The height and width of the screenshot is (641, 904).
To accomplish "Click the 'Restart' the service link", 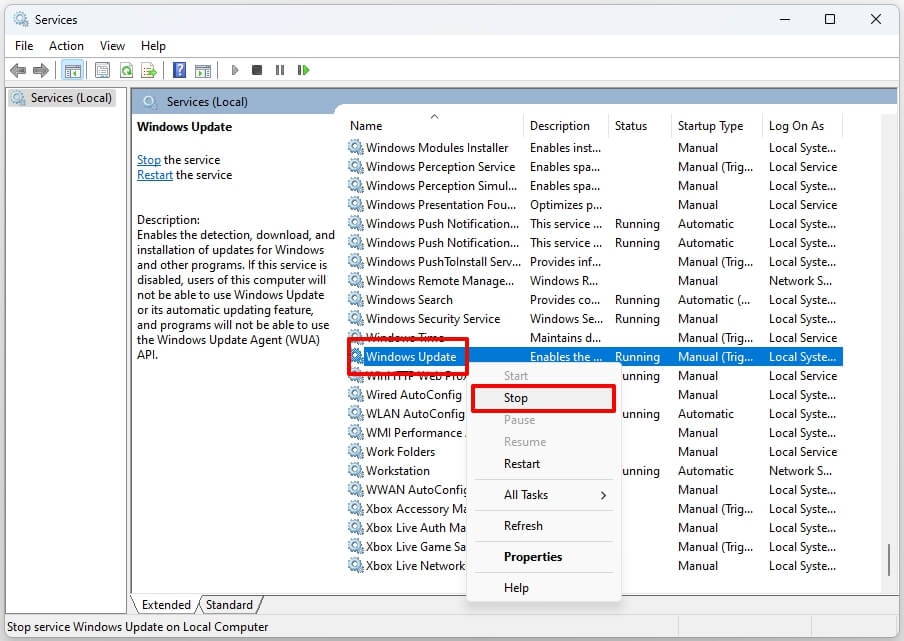I will [155, 175].
